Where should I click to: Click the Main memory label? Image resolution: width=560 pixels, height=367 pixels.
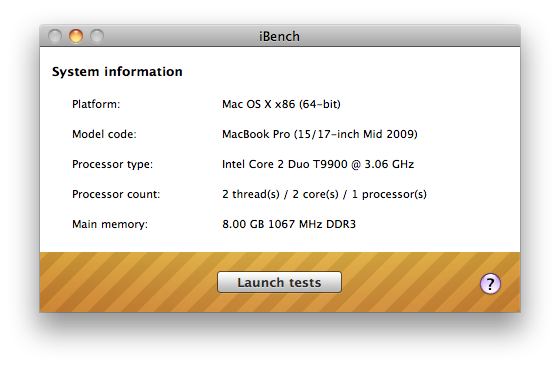coord(110,224)
